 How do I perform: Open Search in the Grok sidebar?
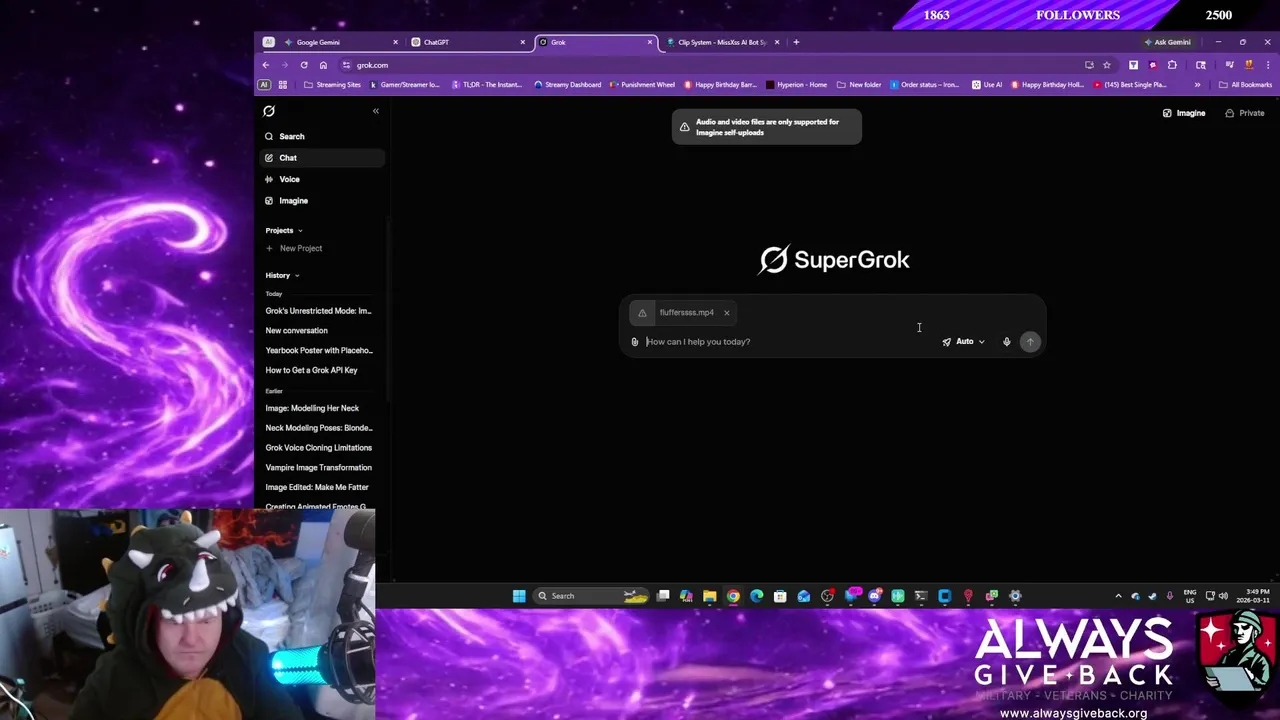pos(320,136)
